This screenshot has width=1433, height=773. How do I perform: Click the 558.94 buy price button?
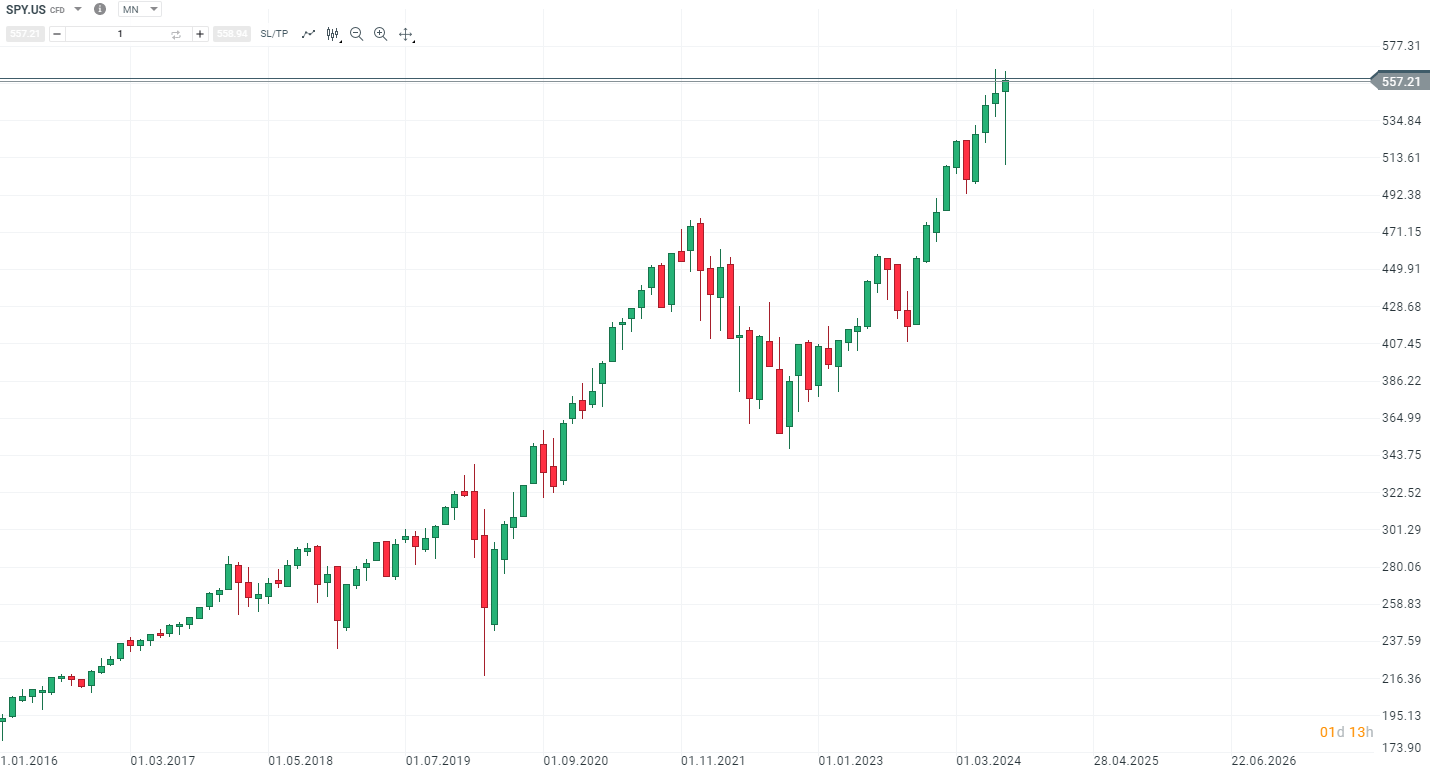[231, 34]
